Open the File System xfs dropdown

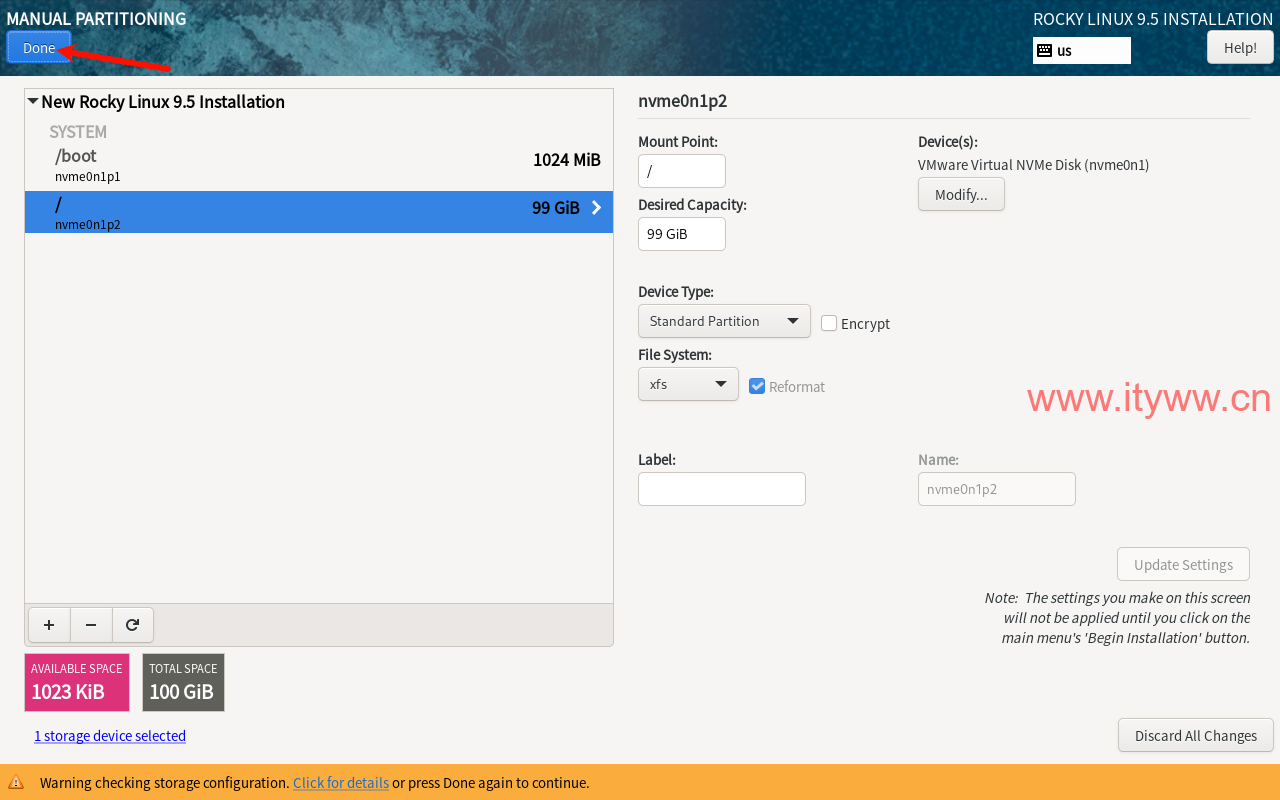(x=688, y=384)
